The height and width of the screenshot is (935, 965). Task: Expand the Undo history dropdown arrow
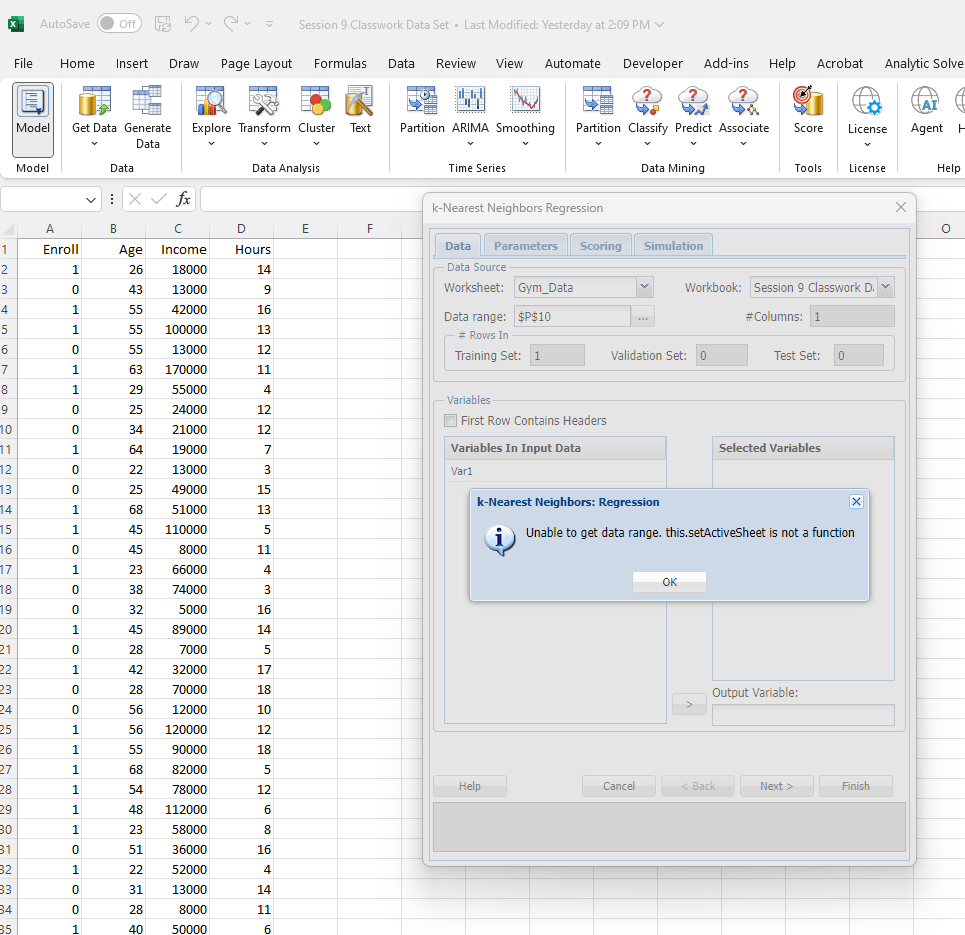tap(209, 24)
